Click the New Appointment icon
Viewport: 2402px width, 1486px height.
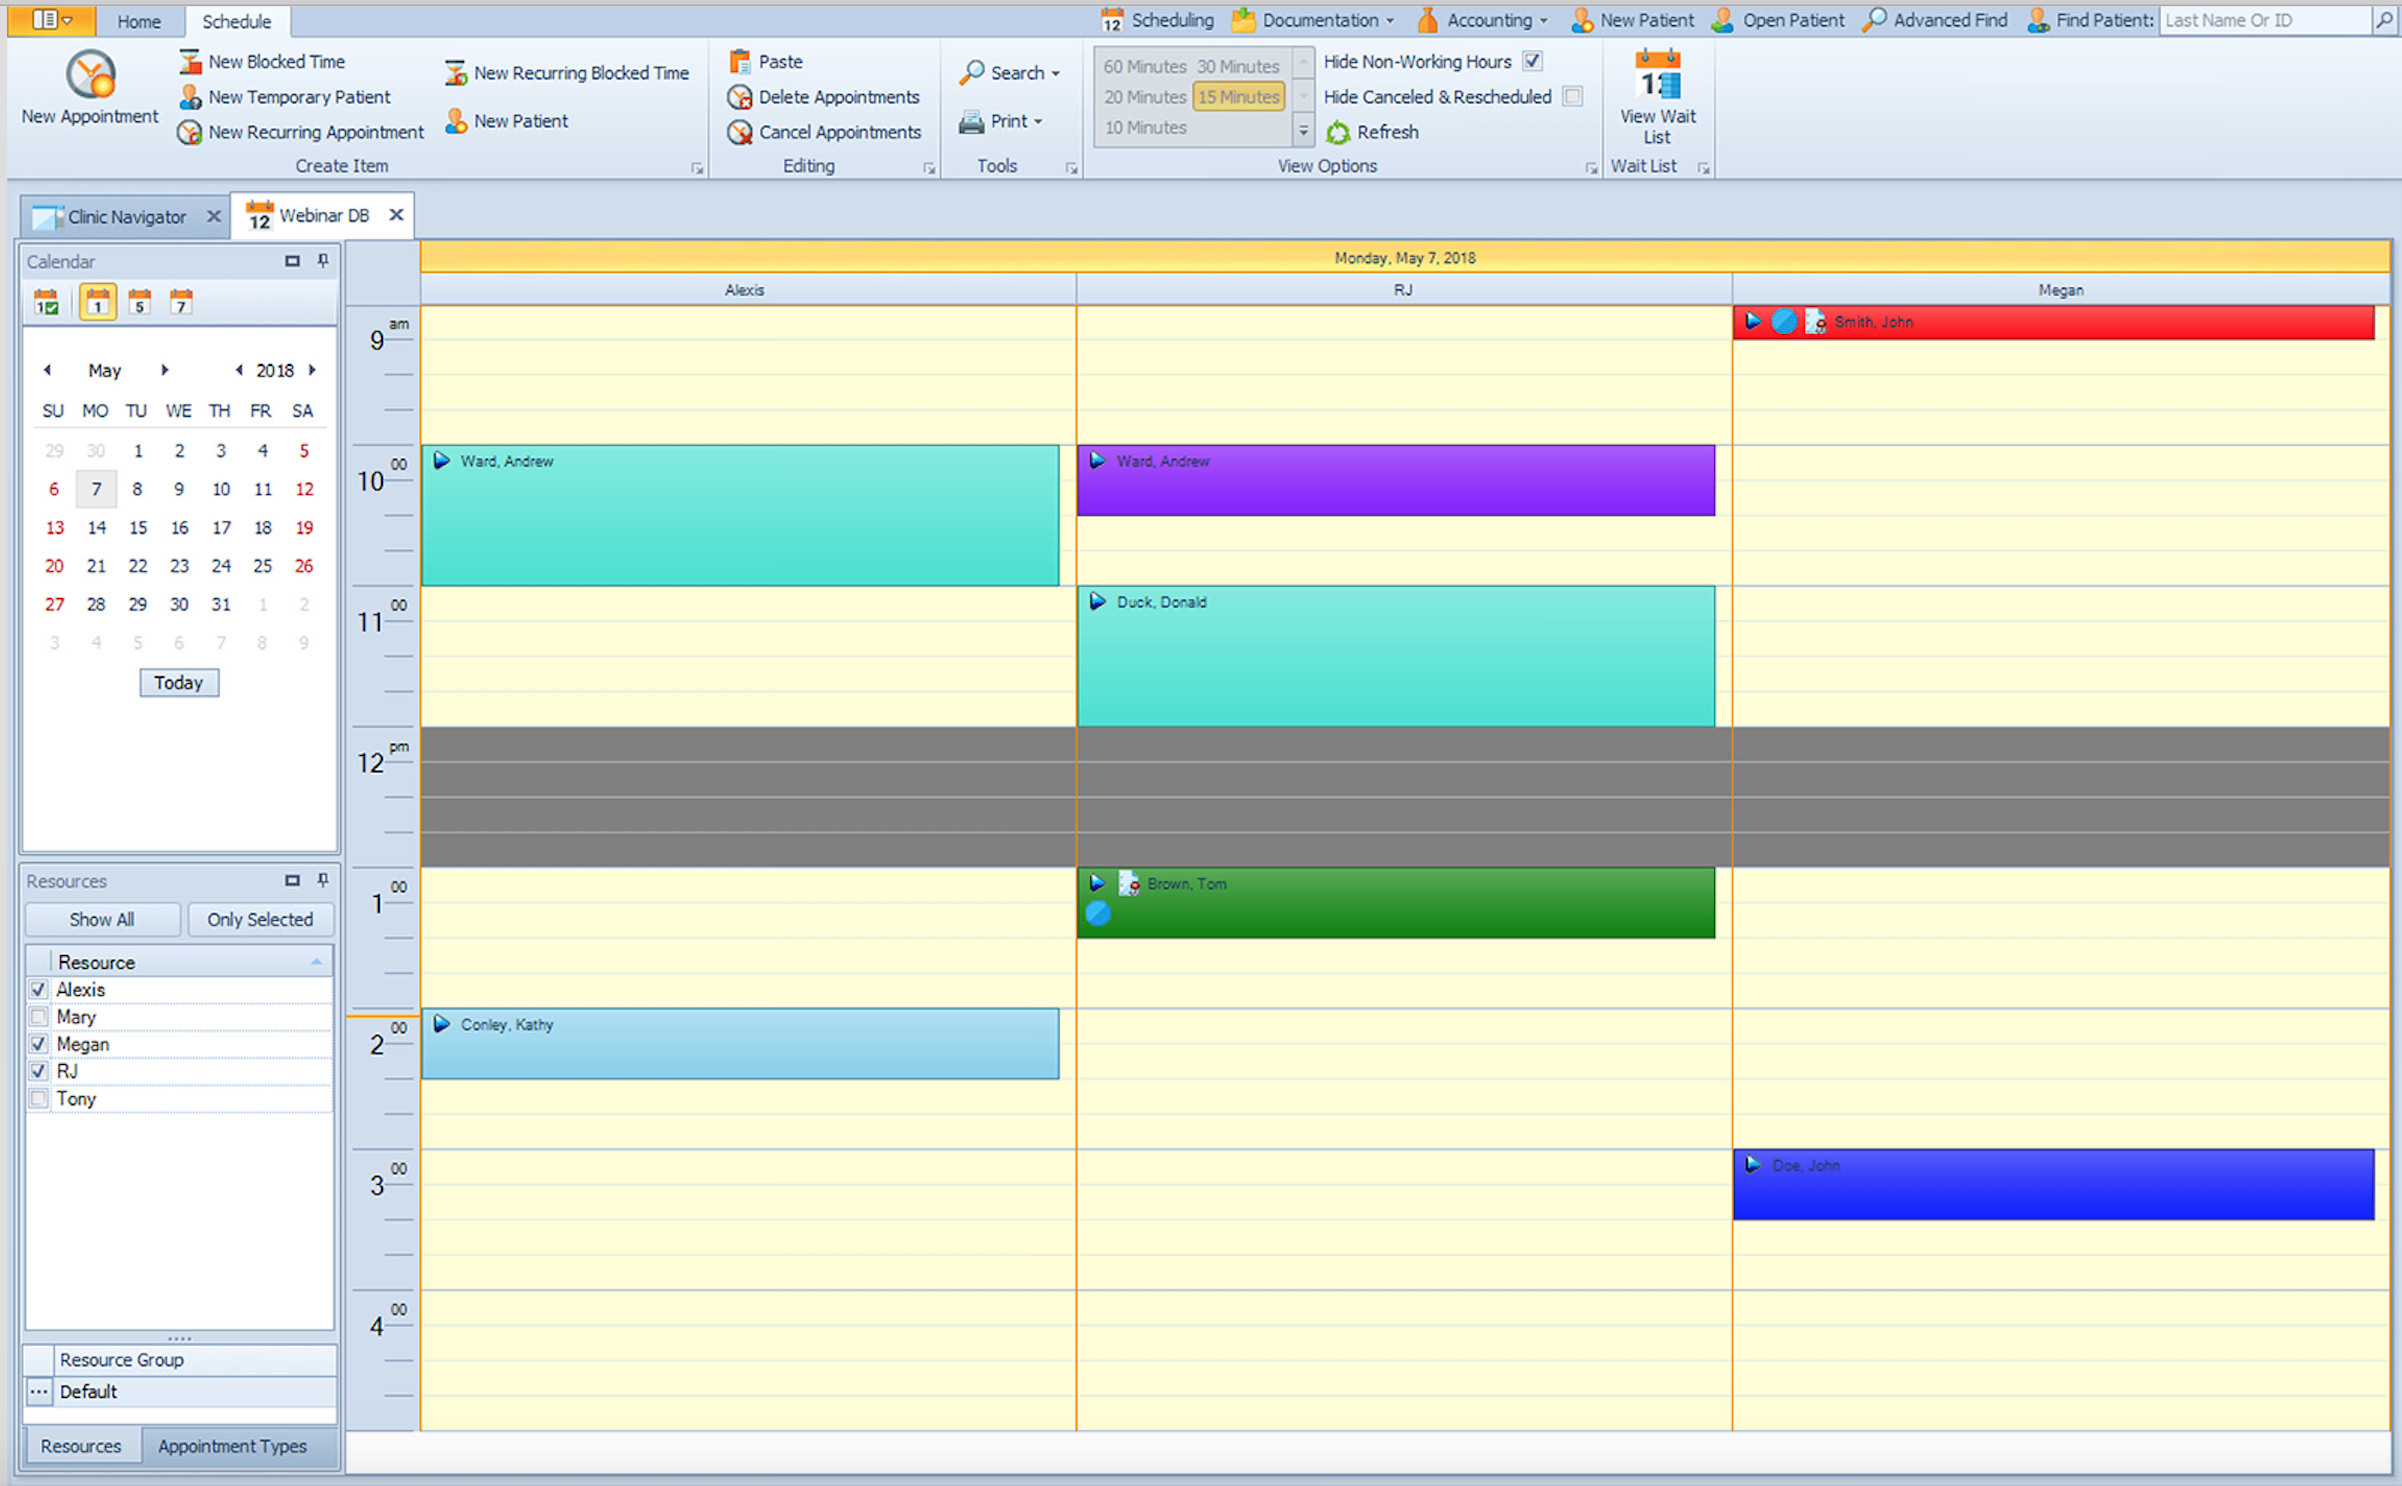[90, 76]
